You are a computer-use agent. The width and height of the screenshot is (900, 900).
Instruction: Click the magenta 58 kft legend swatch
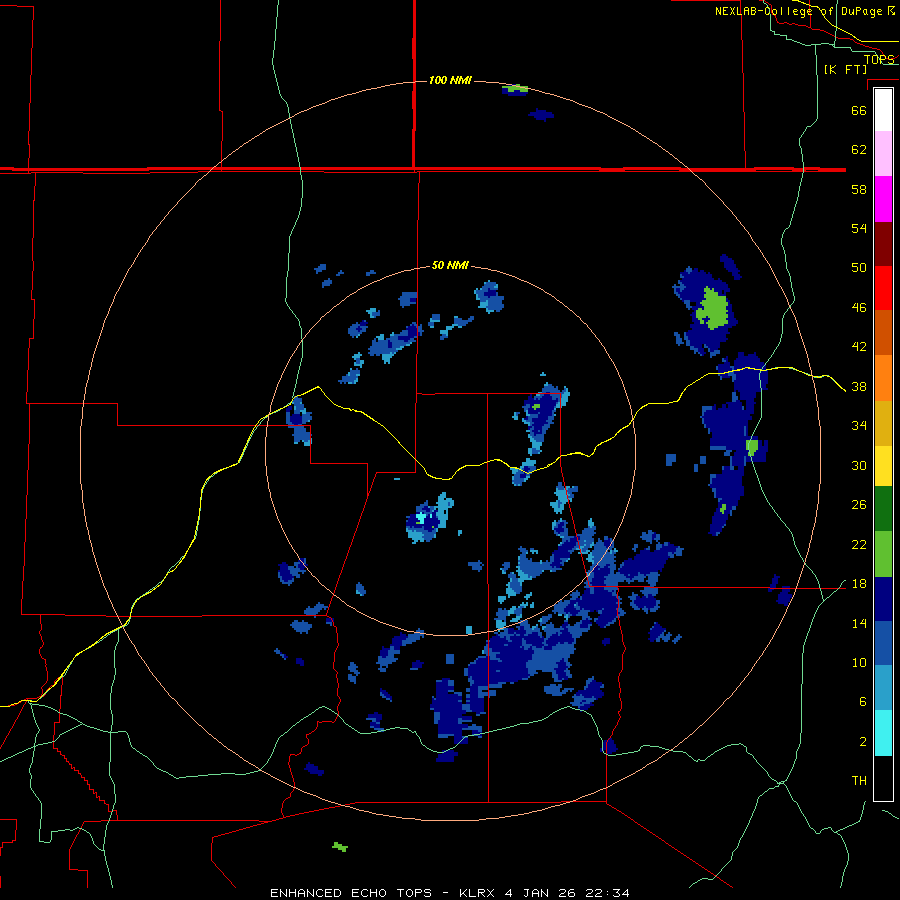click(x=883, y=199)
